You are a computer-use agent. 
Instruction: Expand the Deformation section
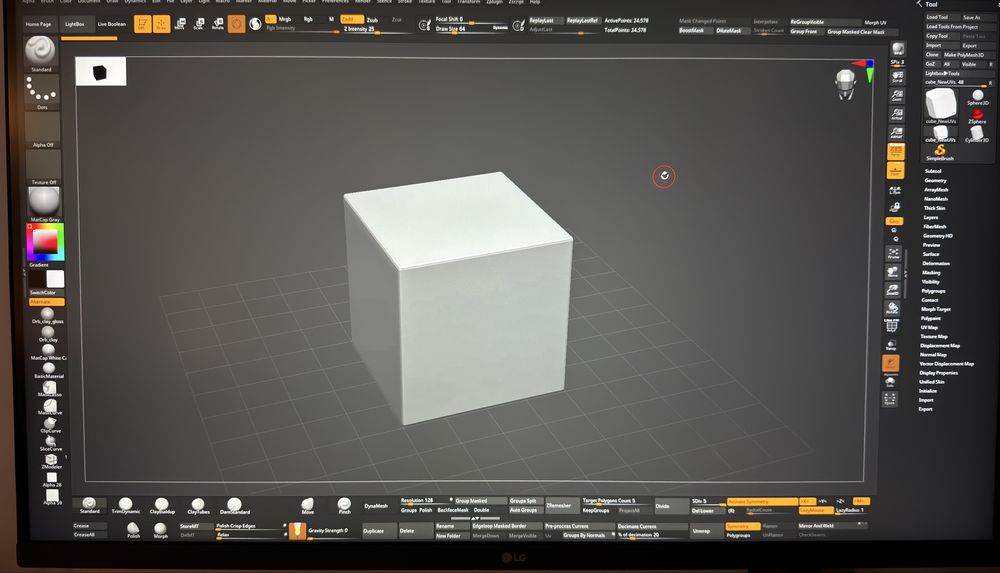[936, 263]
